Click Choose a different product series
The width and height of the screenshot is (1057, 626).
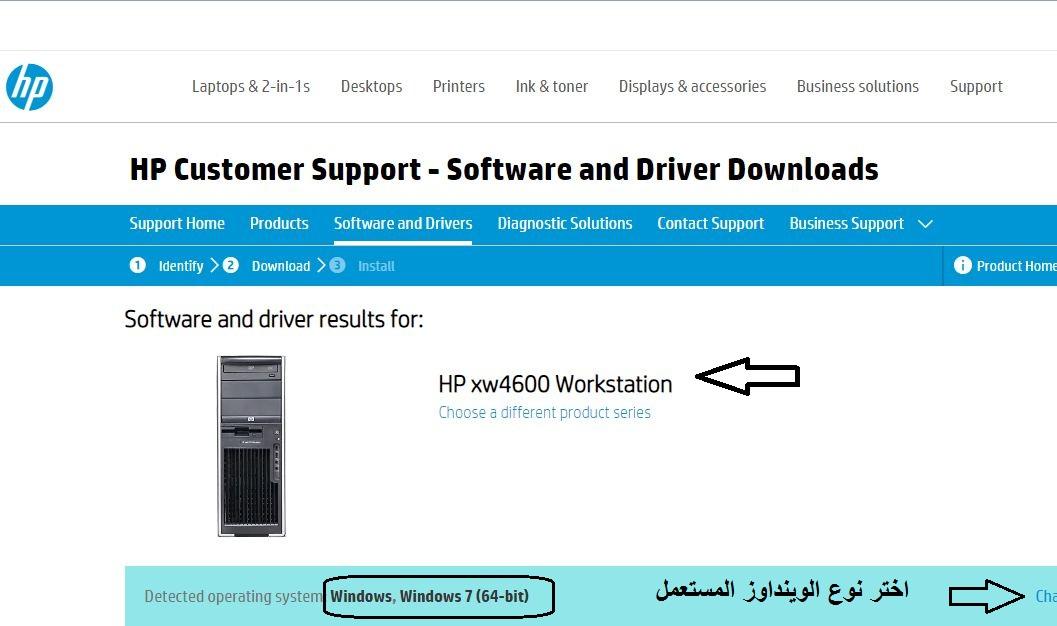[x=545, y=412]
